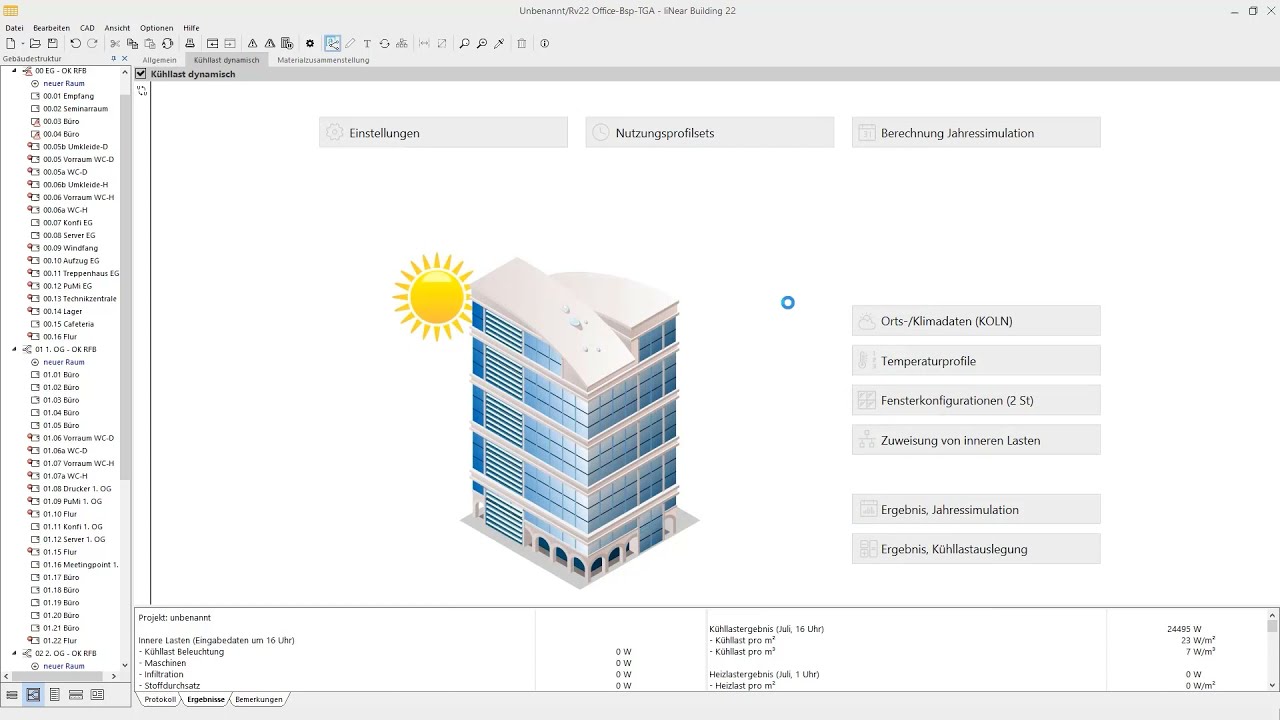Screen dimensions: 1280x720
Task: Click the first warning triangle icon
Action: tap(252, 44)
